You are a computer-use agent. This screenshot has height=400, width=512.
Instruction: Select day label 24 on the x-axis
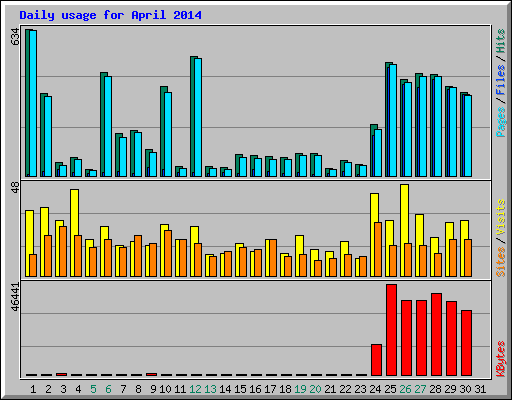pyautogui.click(x=375, y=389)
